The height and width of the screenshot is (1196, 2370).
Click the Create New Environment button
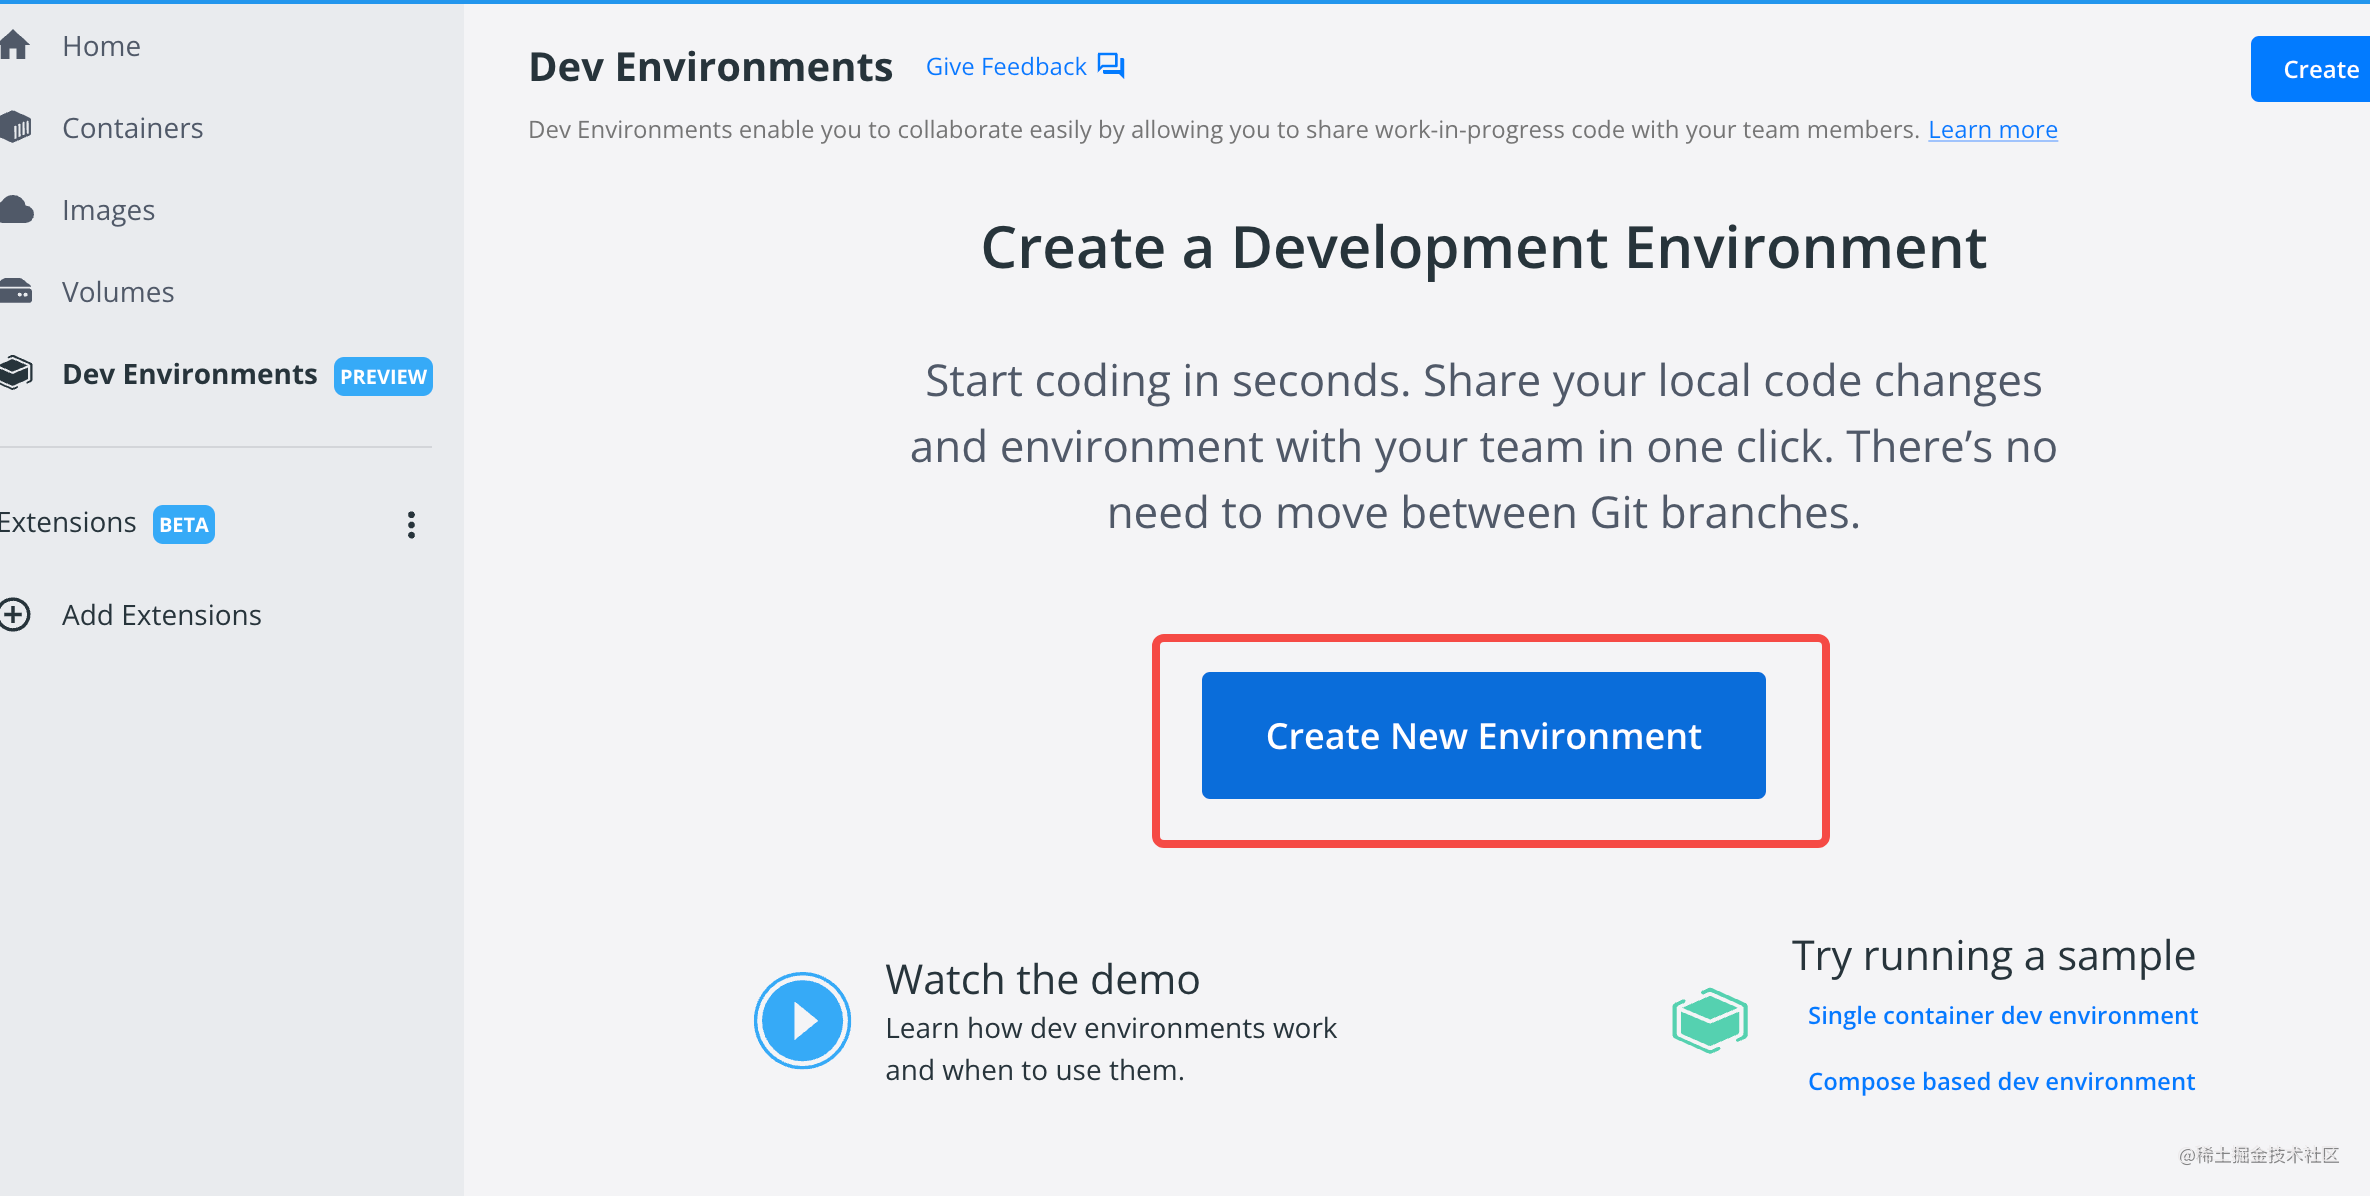coord(1483,735)
